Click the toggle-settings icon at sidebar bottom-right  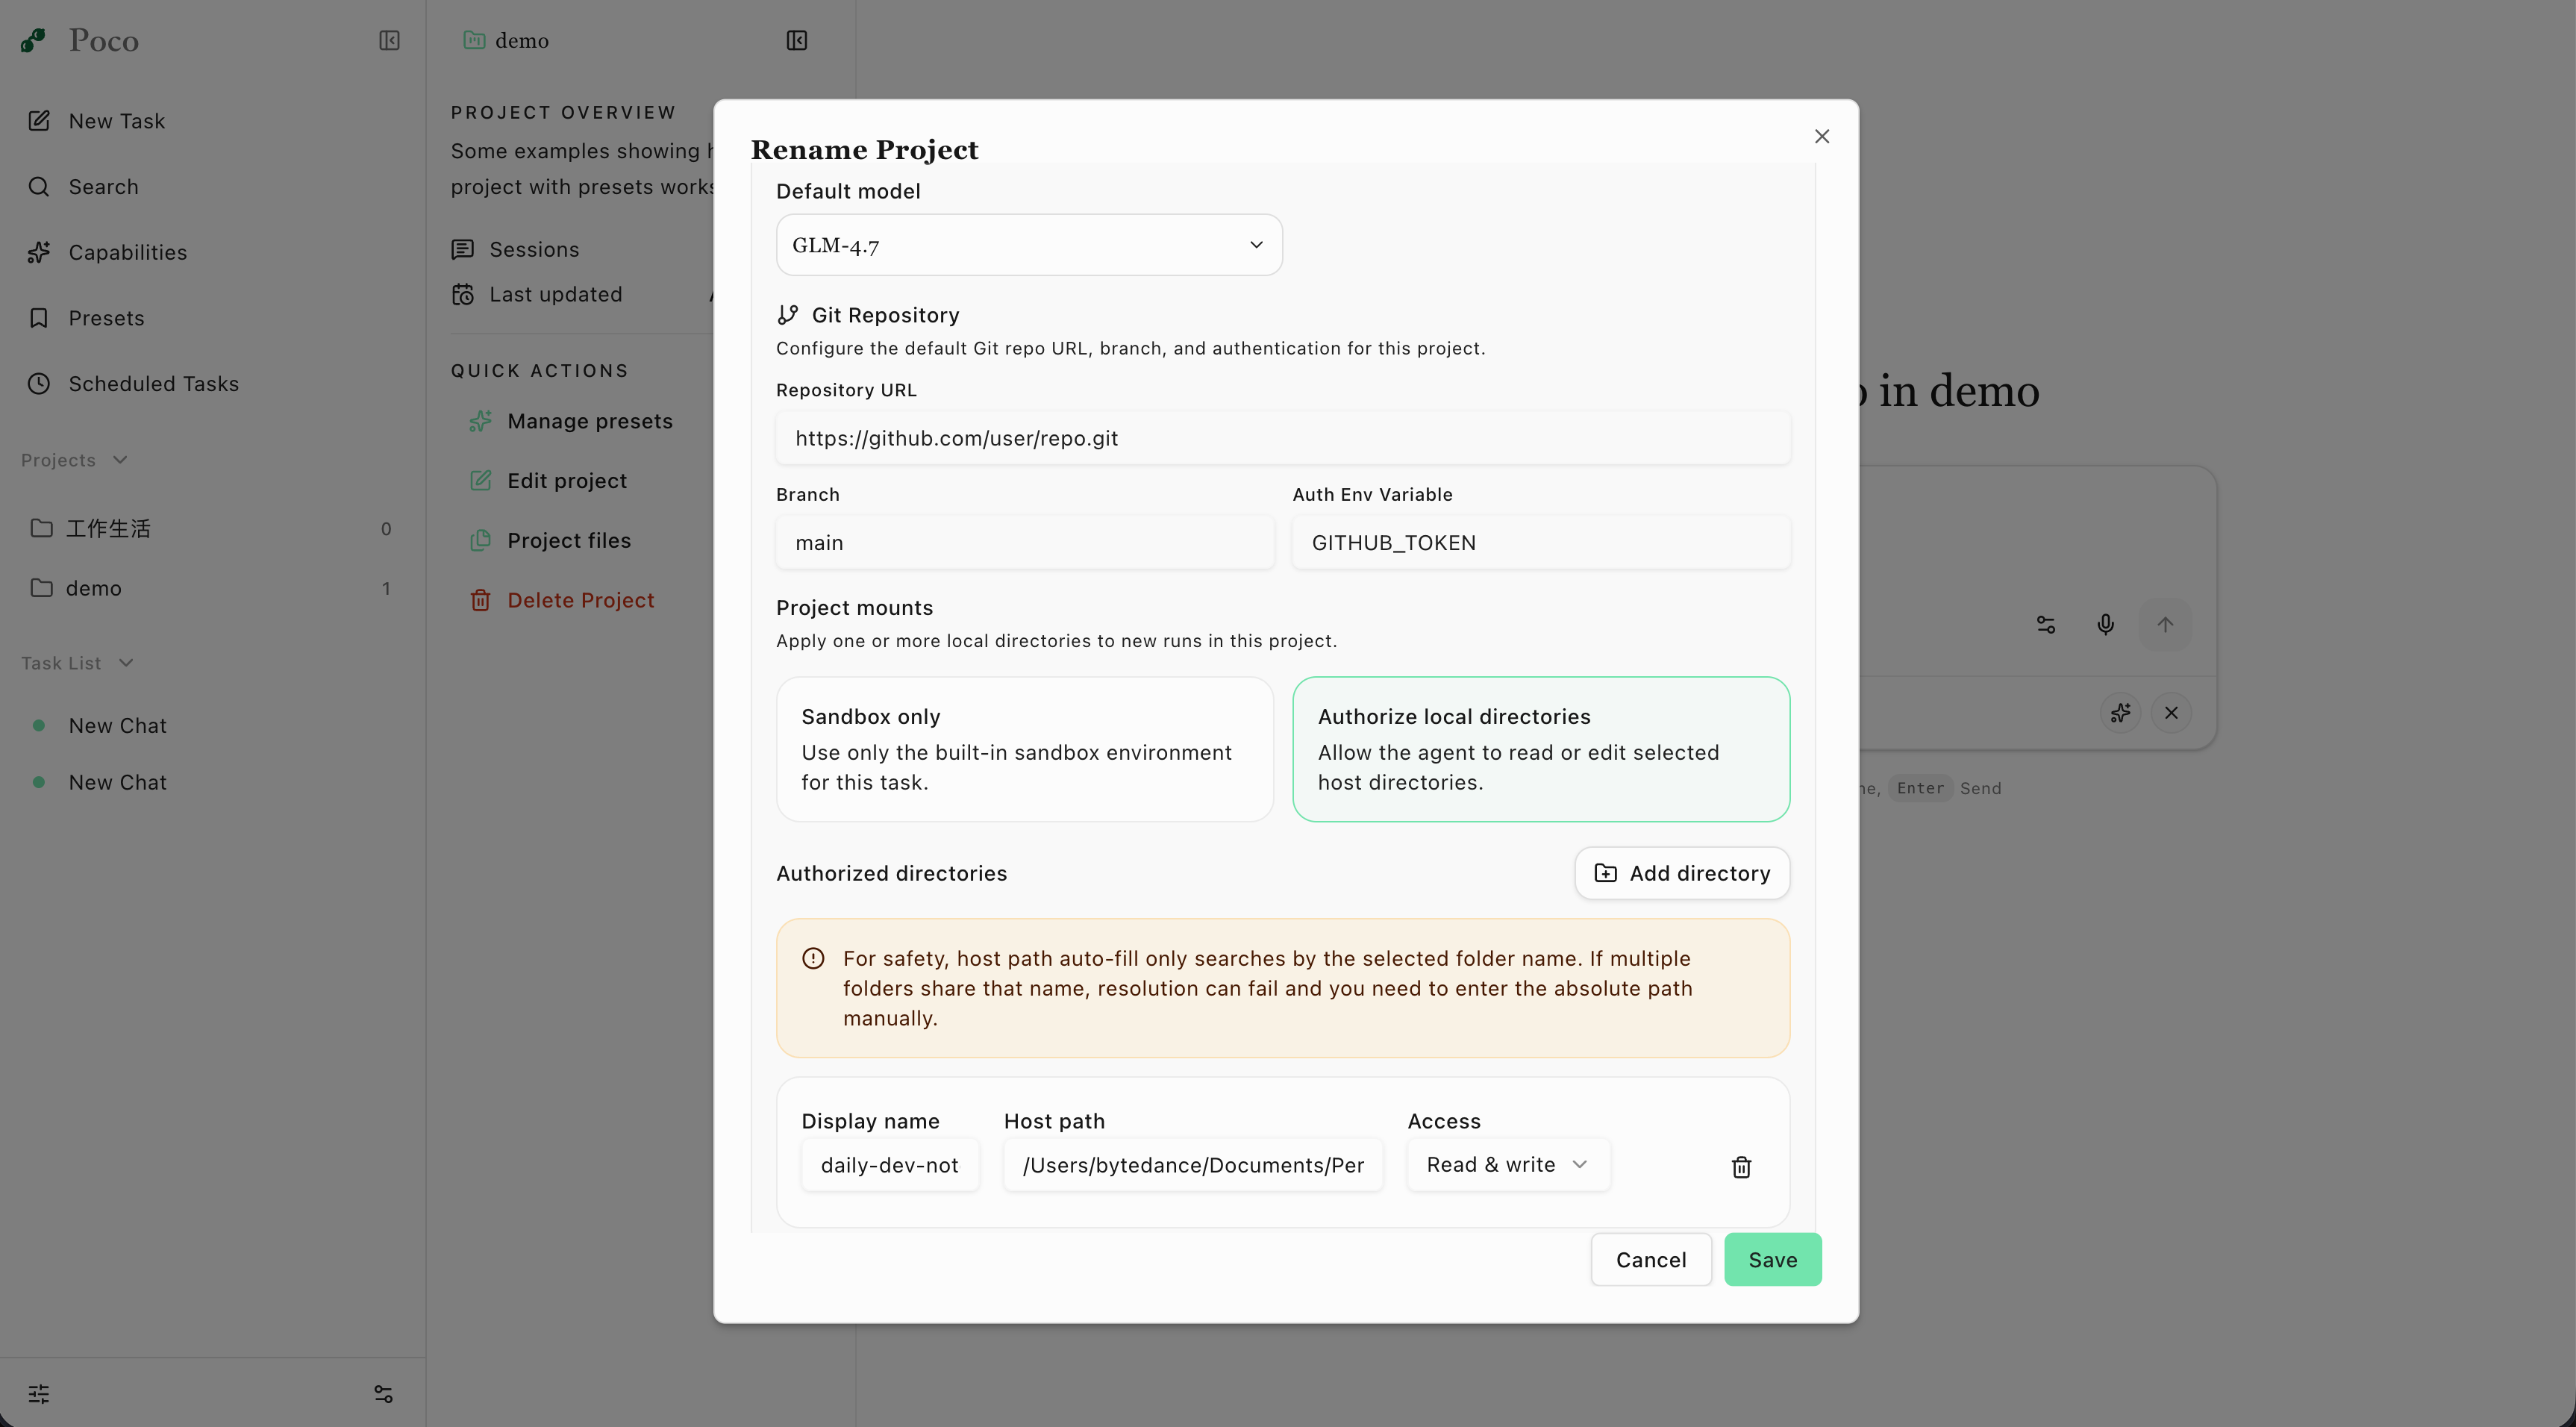tap(383, 1394)
